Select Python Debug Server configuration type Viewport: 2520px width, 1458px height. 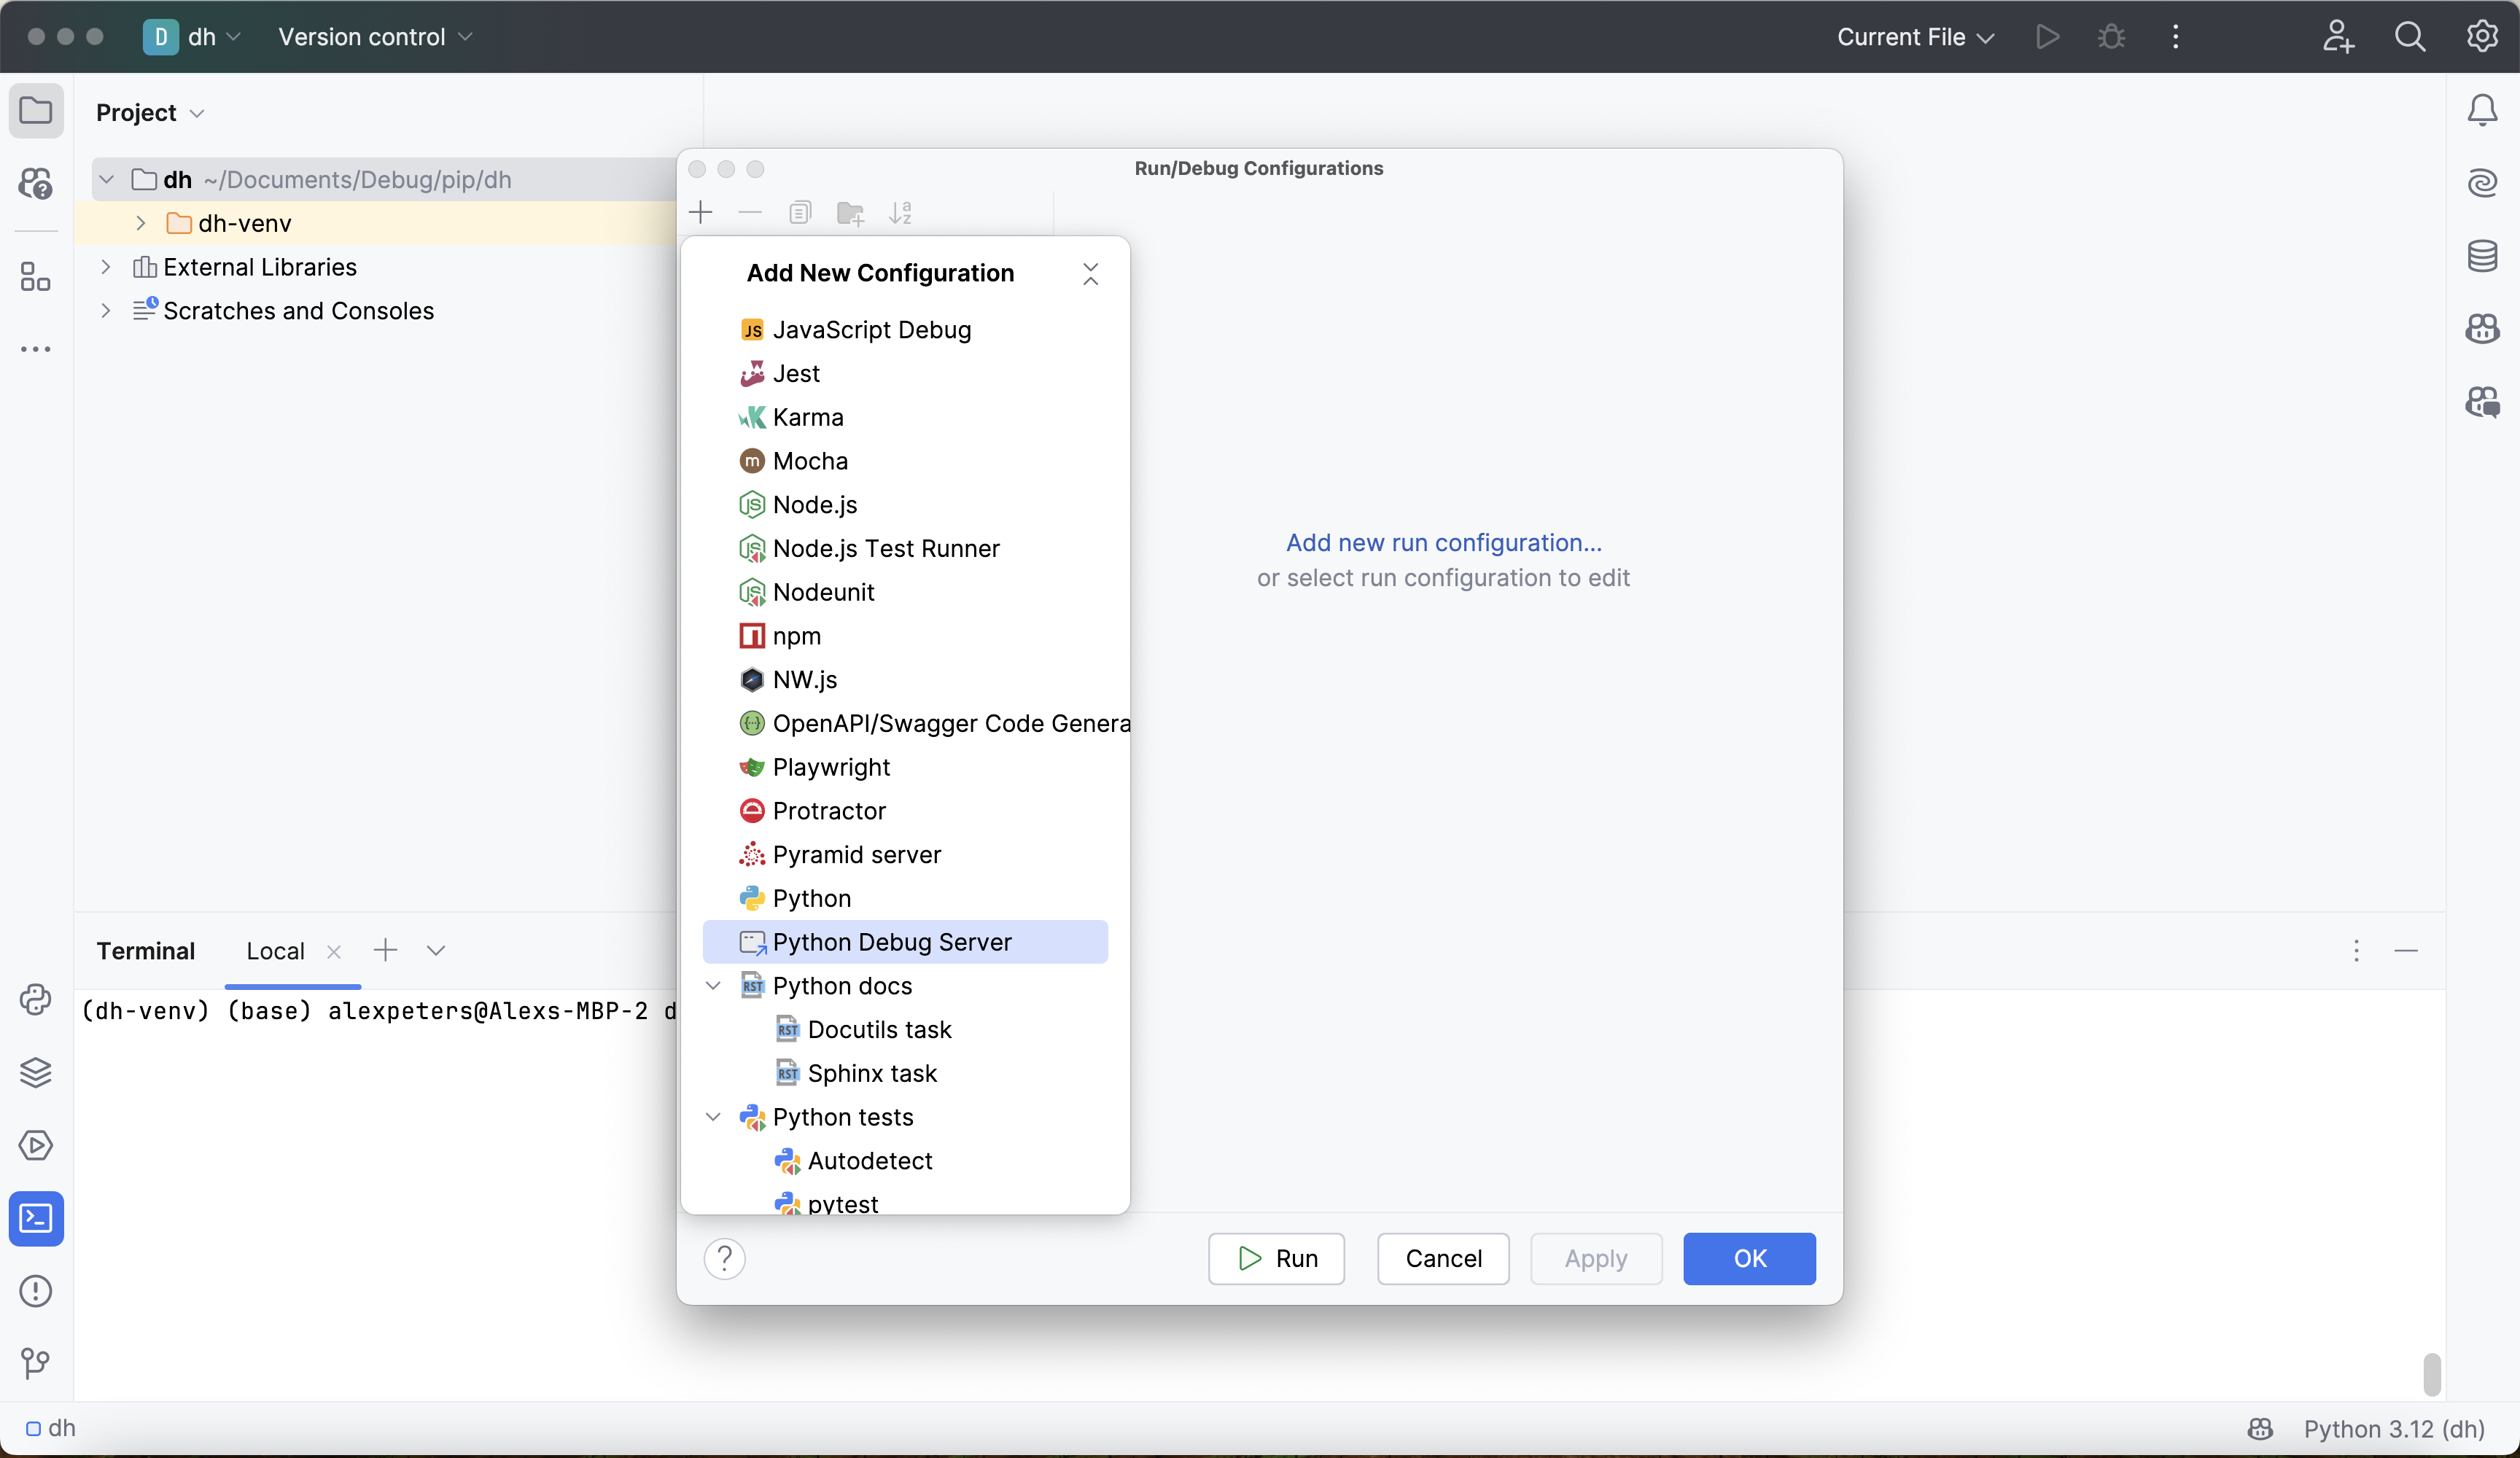pyautogui.click(x=891, y=942)
